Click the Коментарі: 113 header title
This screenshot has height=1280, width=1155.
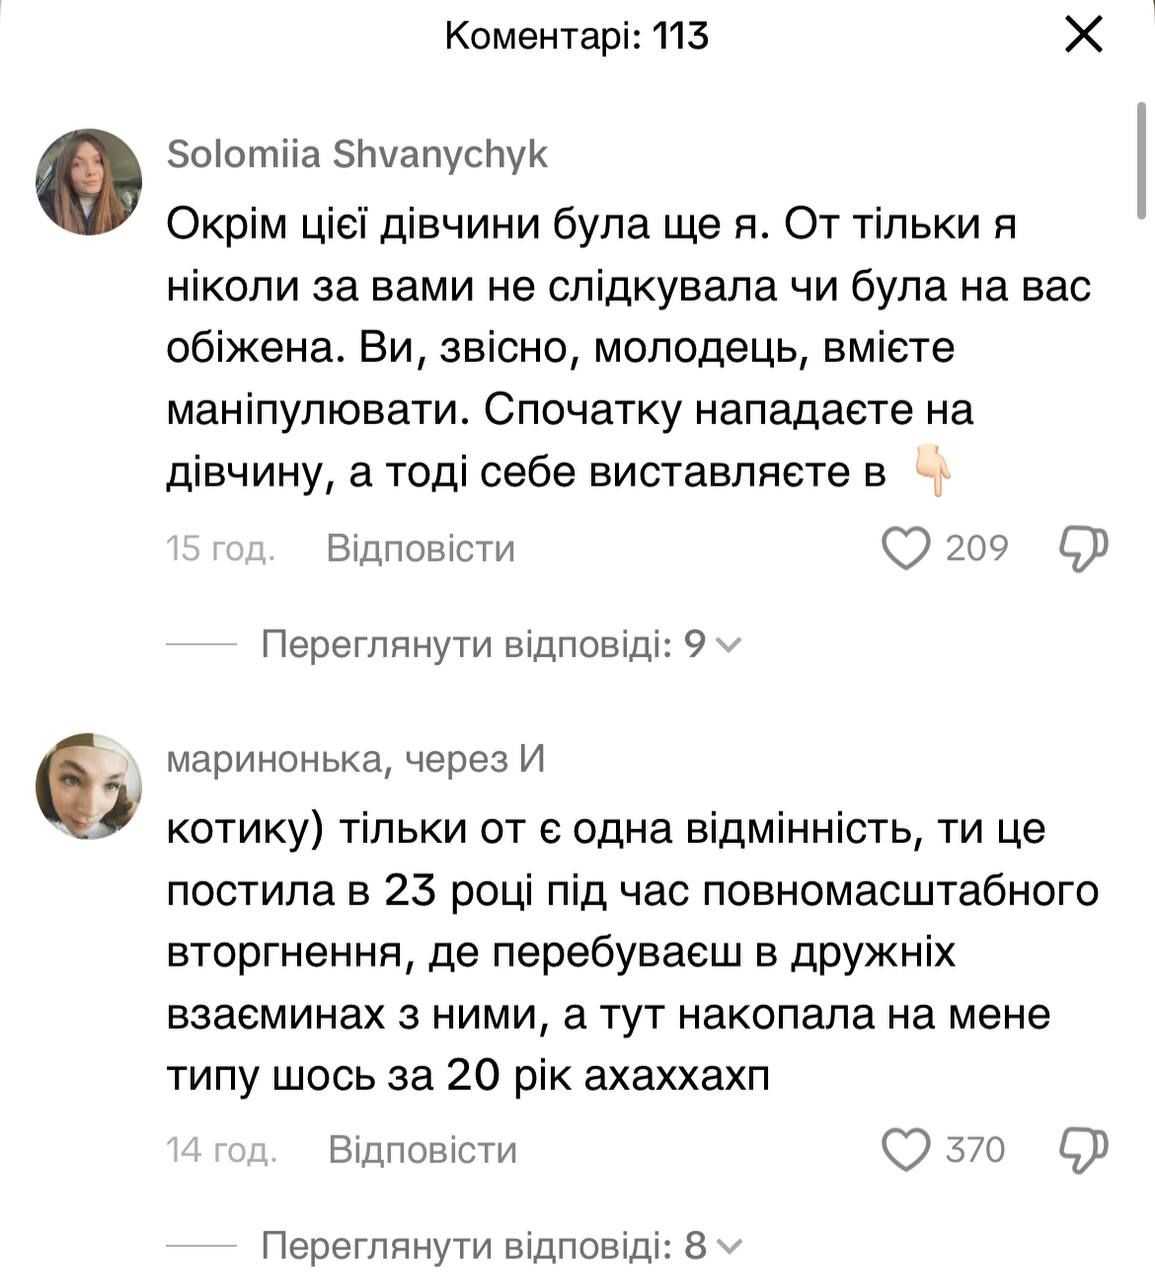[577, 37]
